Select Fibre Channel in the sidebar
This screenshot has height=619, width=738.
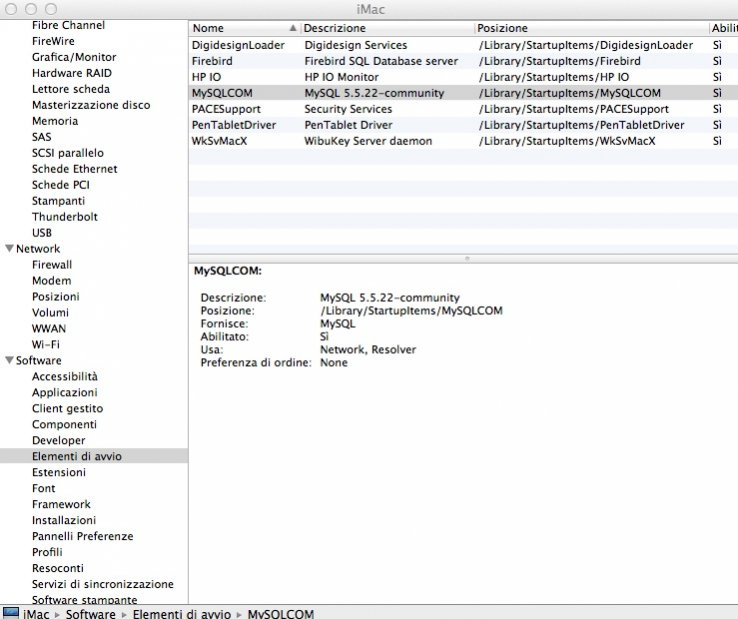[68, 25]
